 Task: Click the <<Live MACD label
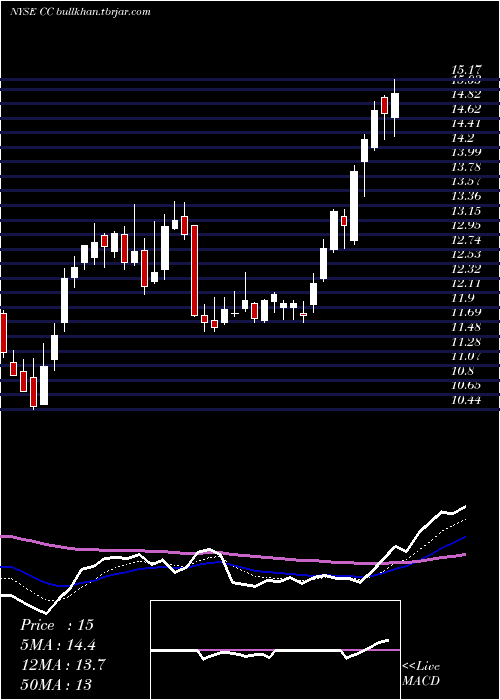point(421,674)
